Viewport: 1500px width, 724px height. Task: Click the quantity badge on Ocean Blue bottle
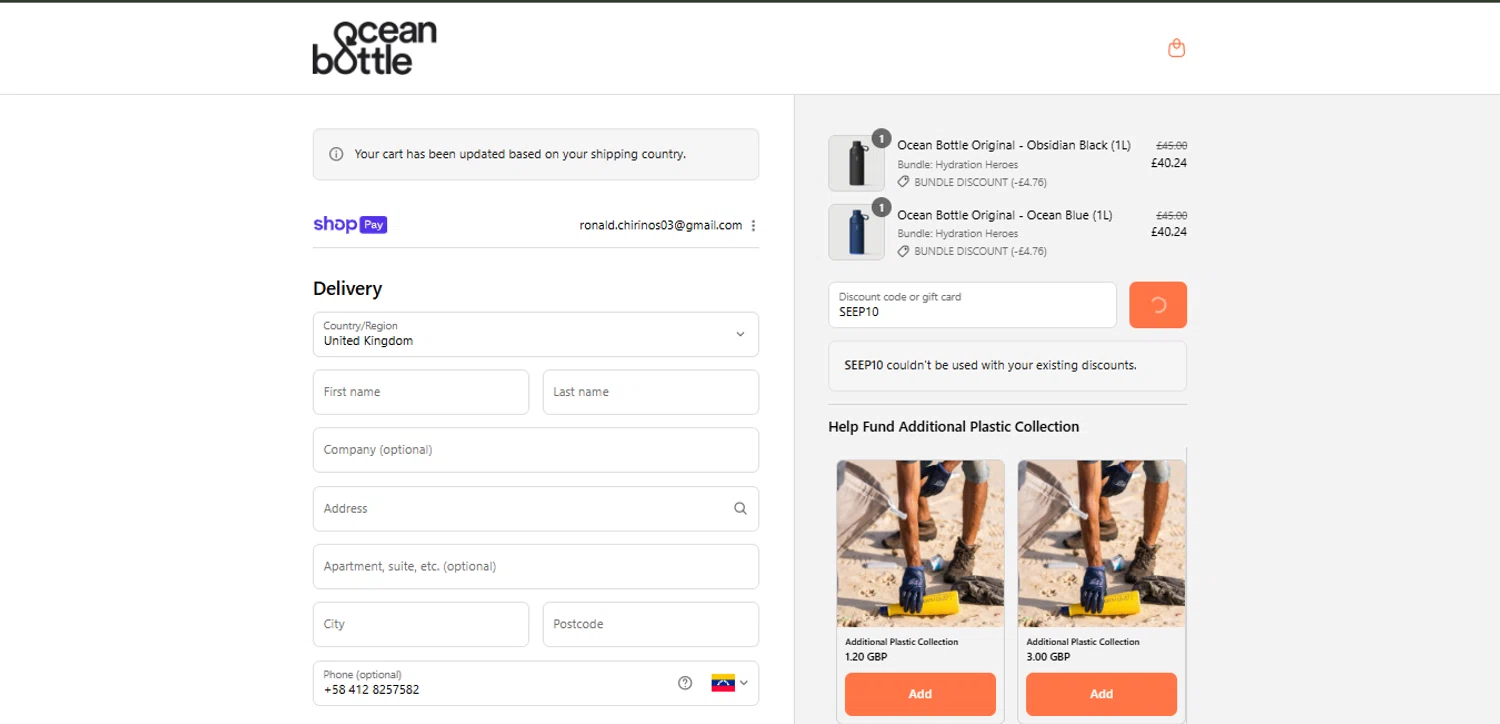pos(881,207)
